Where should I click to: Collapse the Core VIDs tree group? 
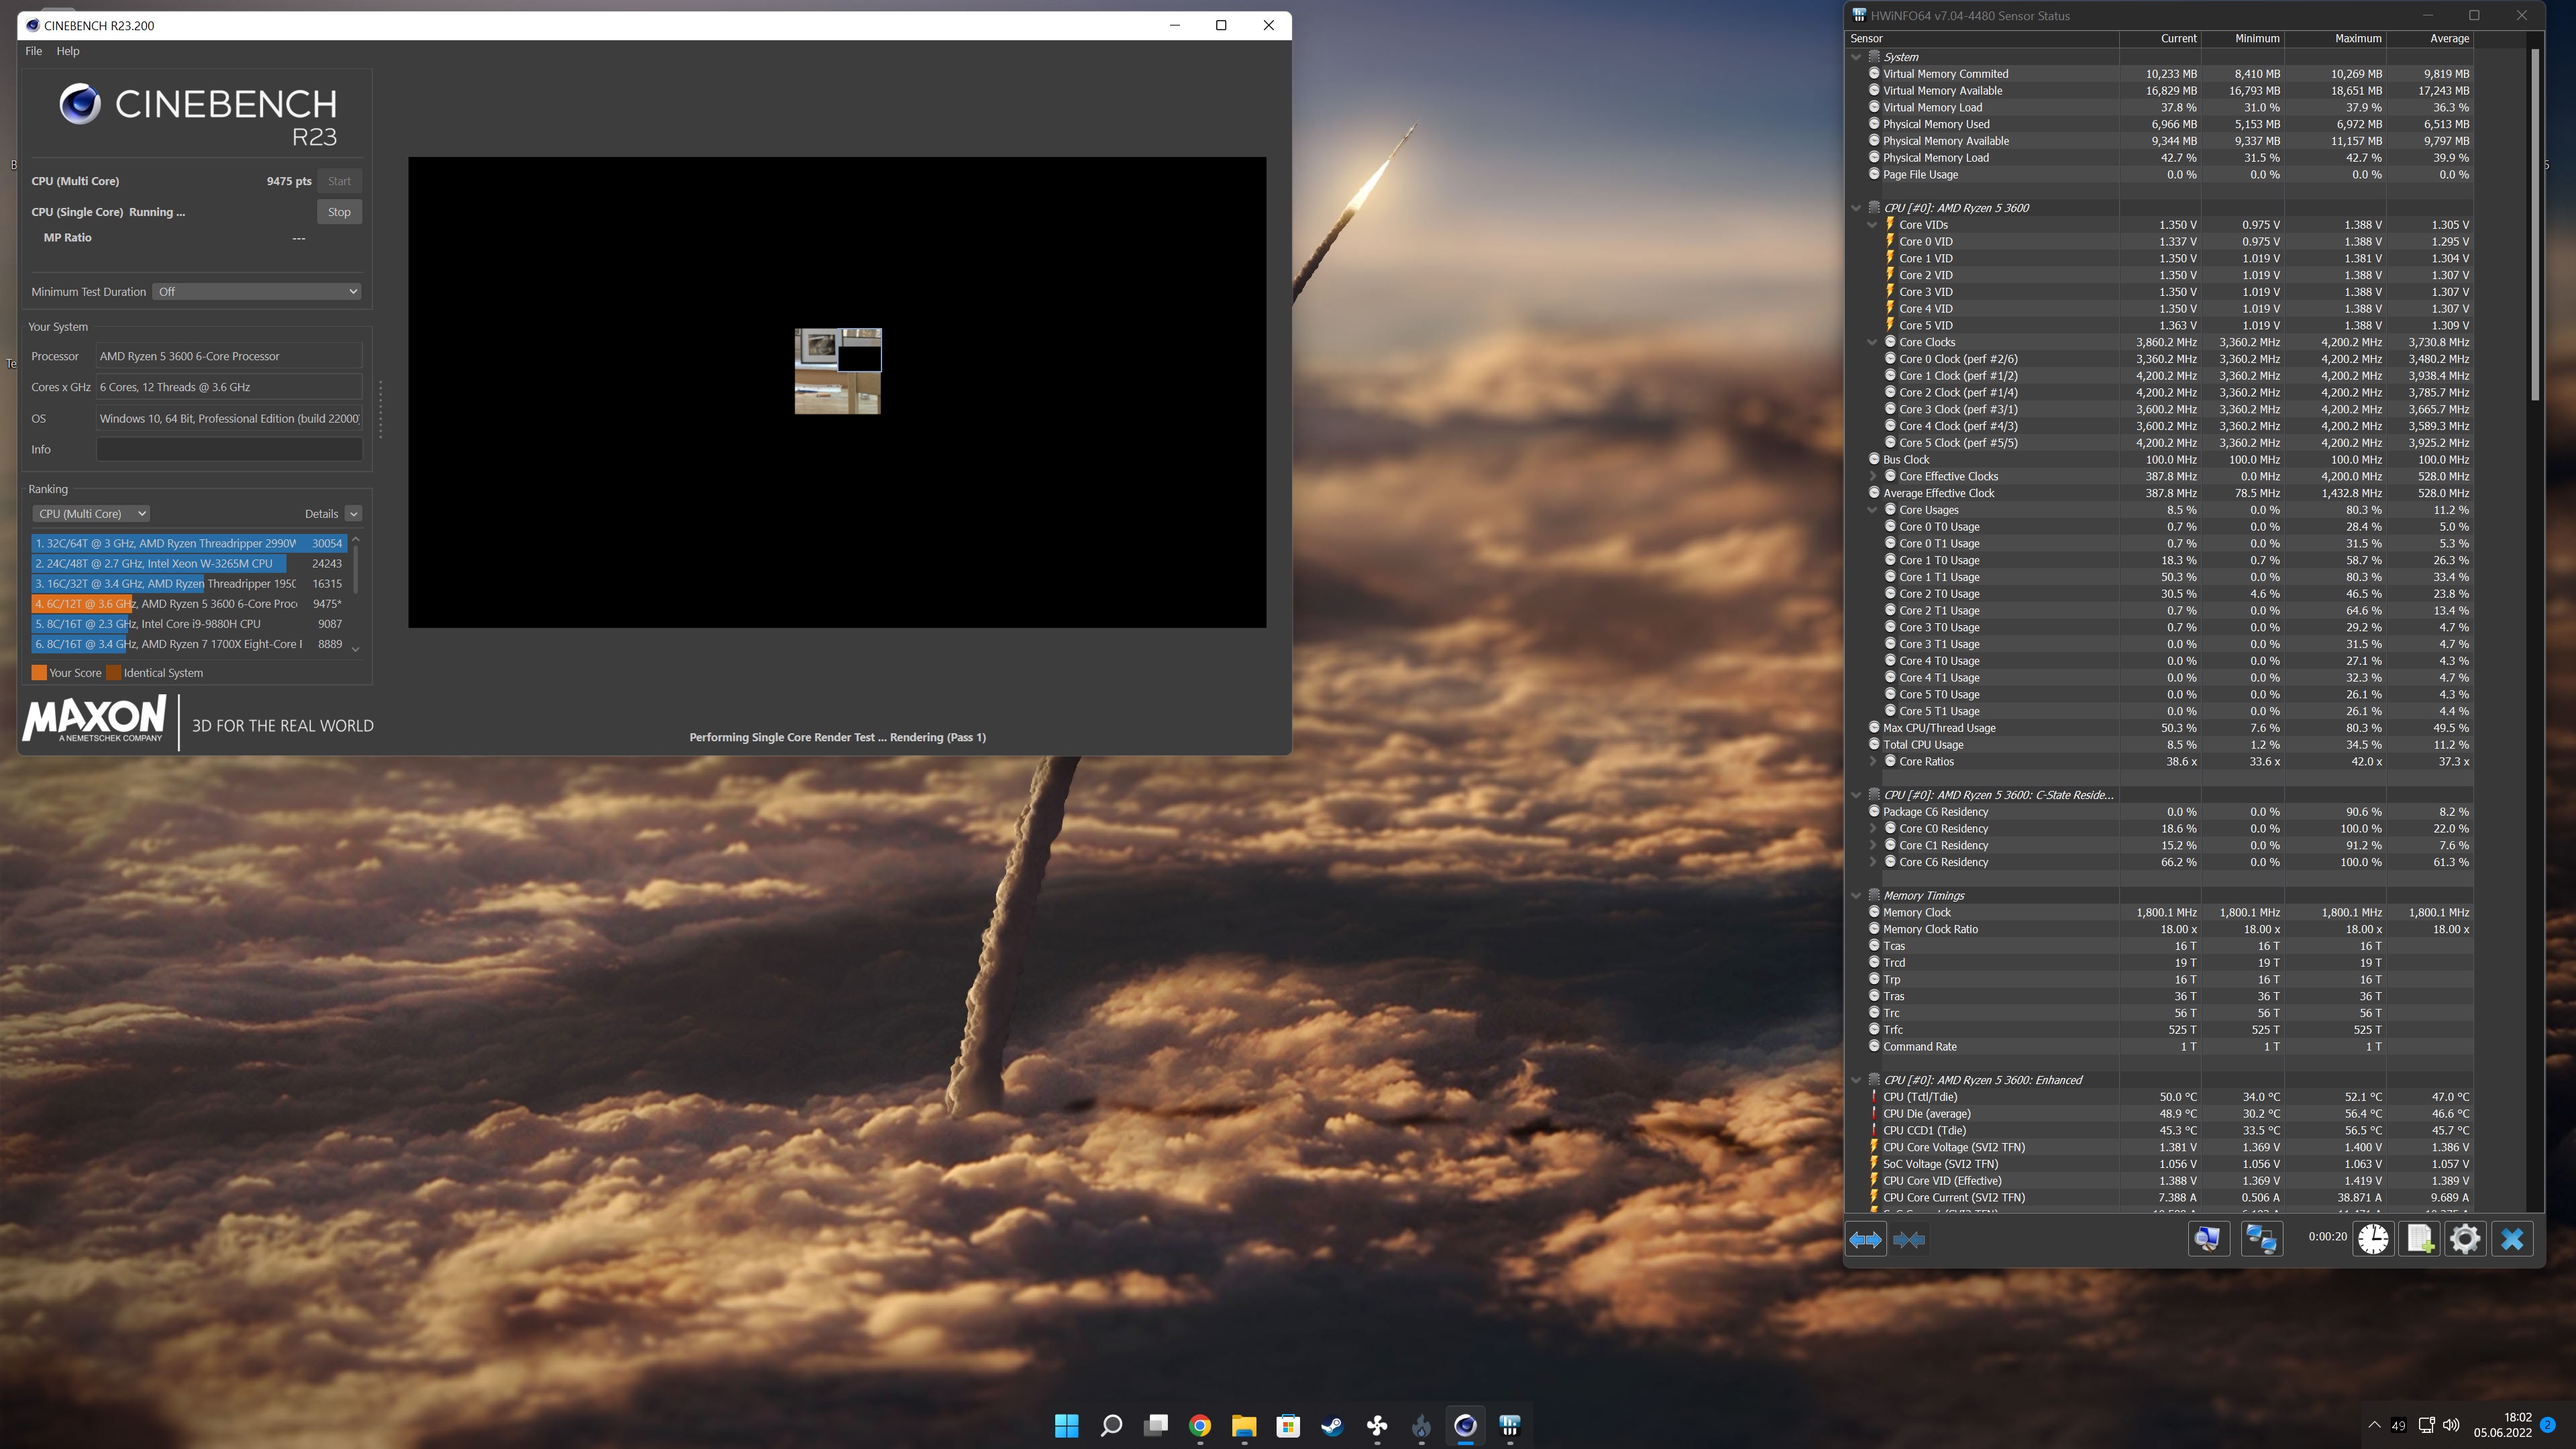click(1872, 225)
